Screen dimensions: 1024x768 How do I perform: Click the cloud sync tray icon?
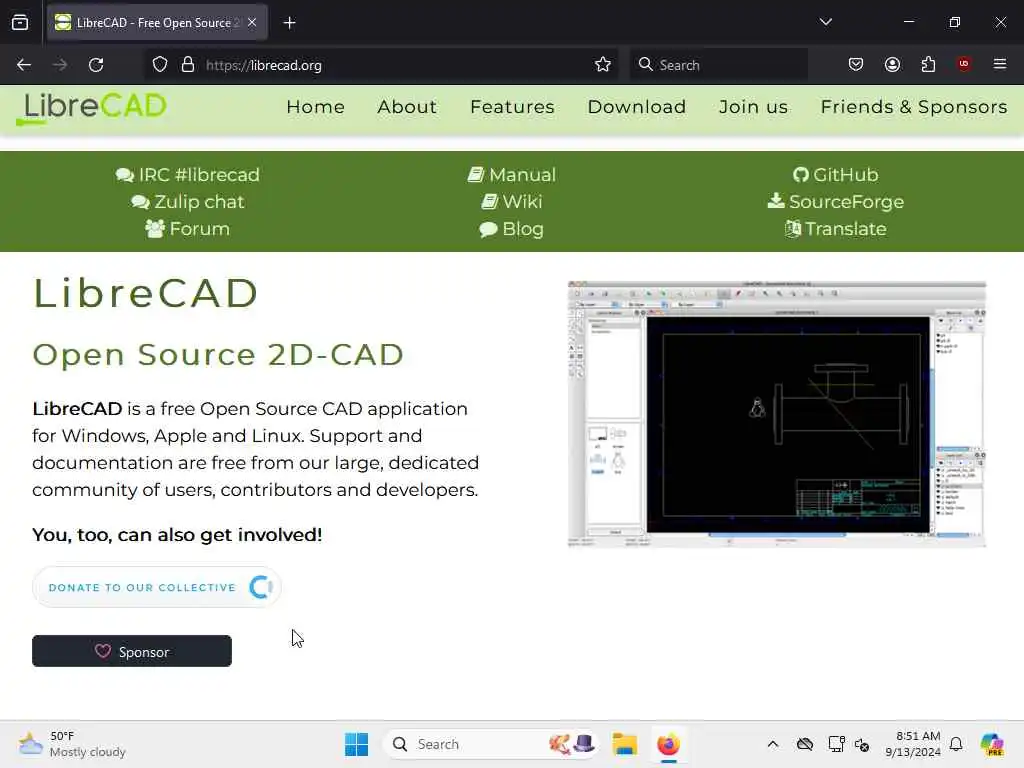pos(805,744)
